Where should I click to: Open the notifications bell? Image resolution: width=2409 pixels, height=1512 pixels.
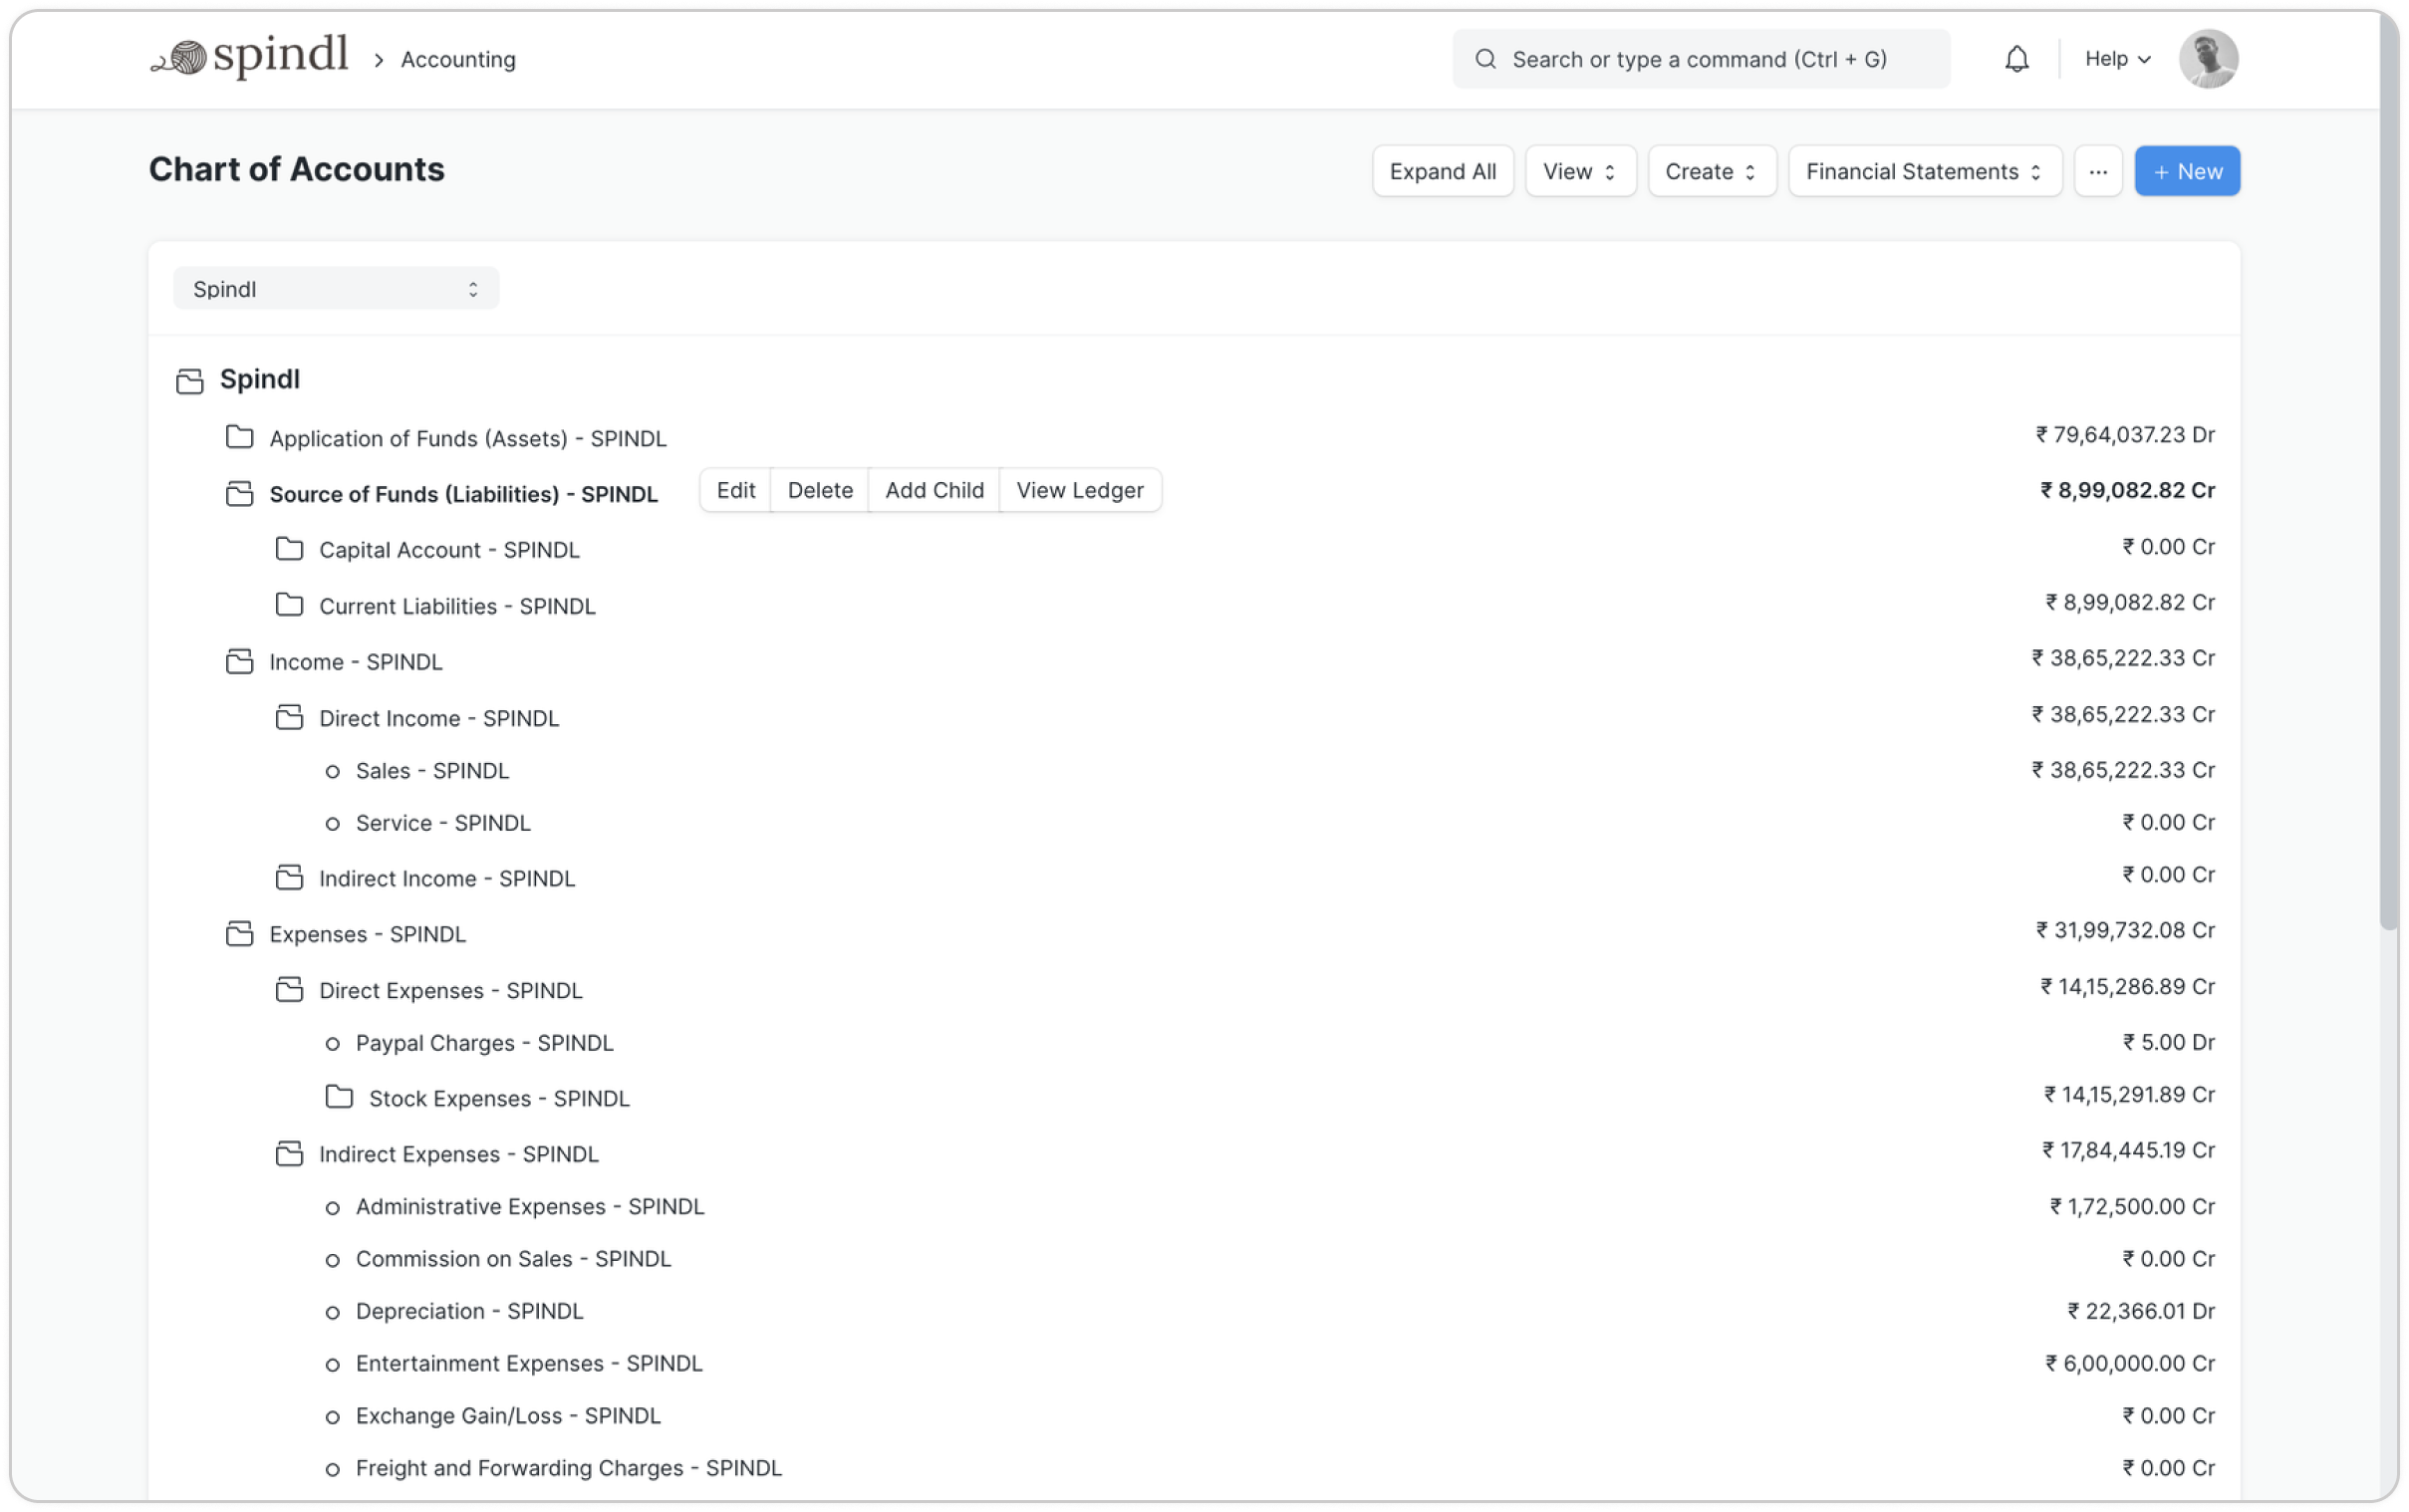(x=2016, y=59)
